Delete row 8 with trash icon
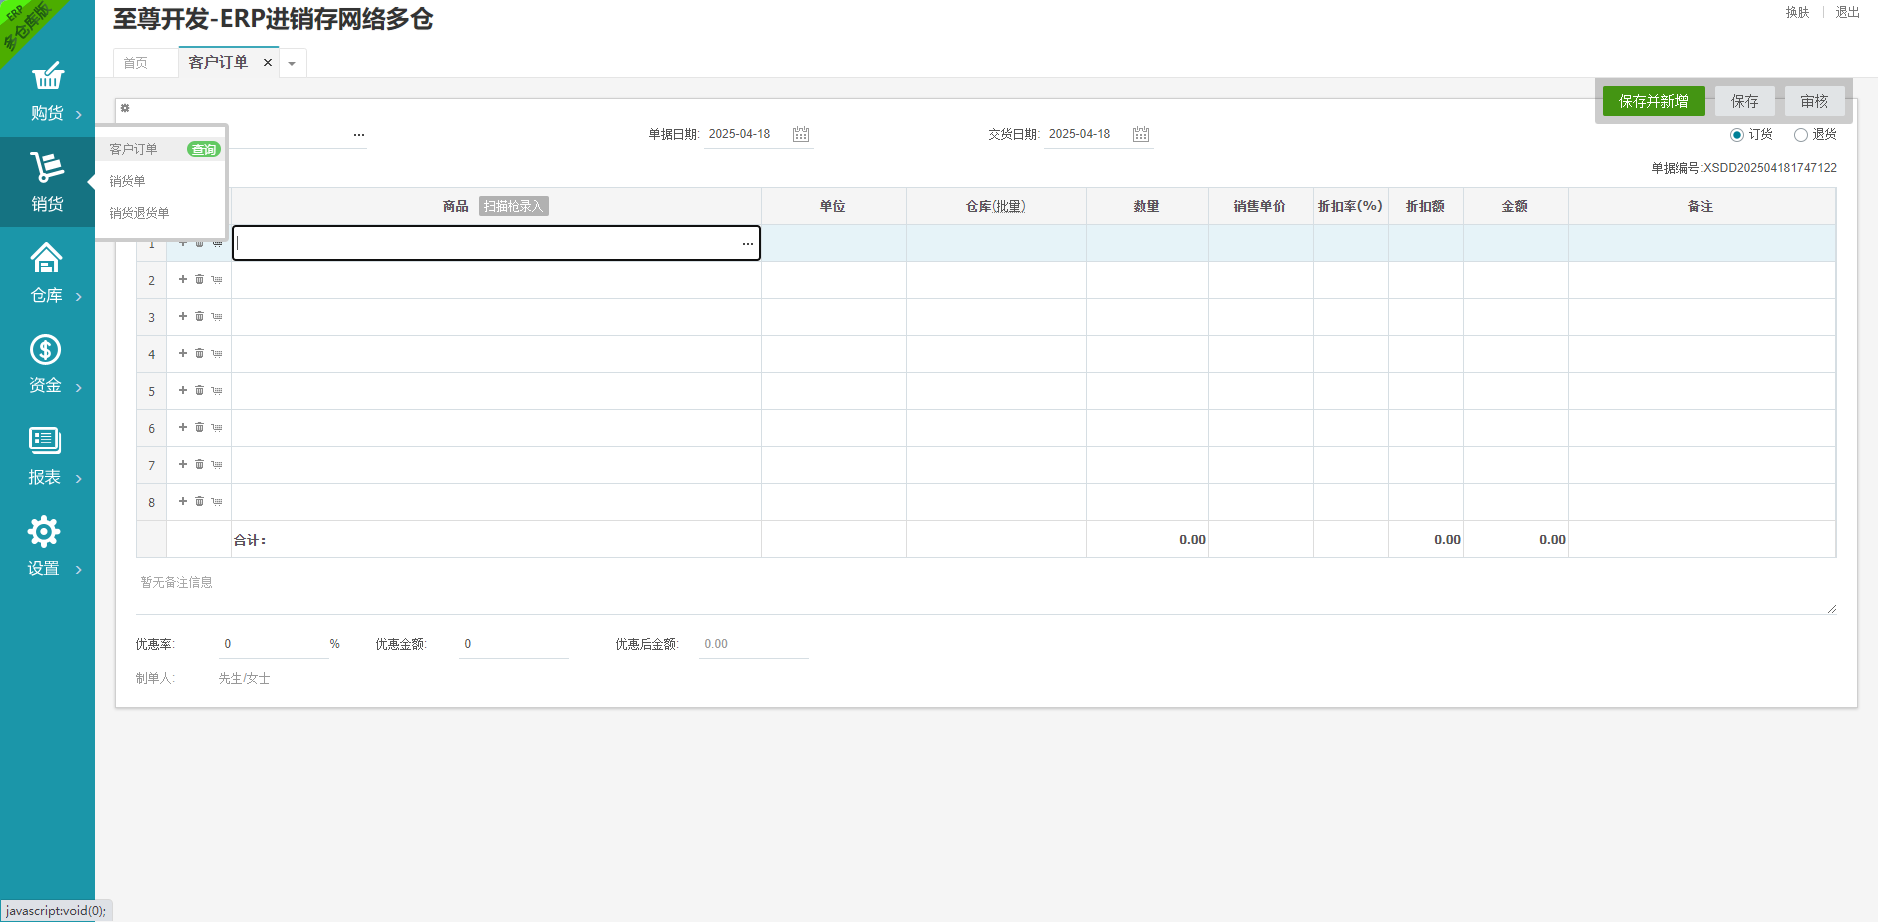The width and height of the screenshot is (1878, 922). point(199,501)
